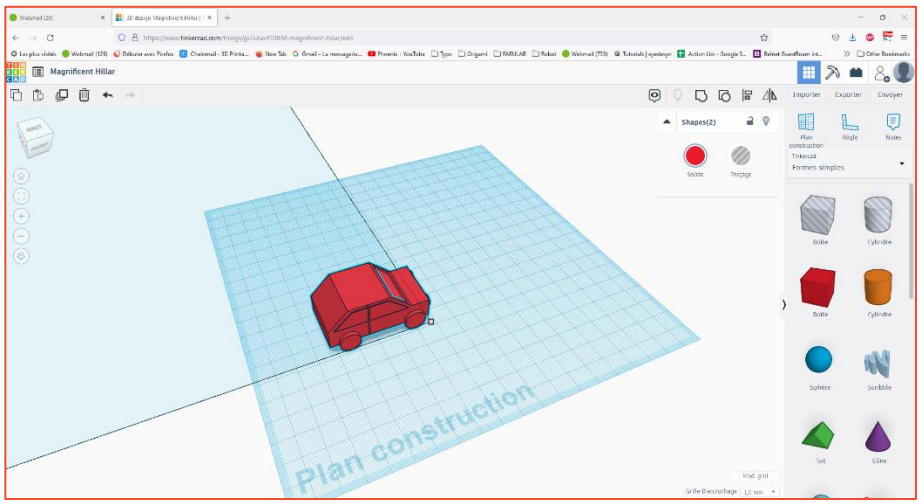Select the Perçage hole option

click(x=740, y=155)
